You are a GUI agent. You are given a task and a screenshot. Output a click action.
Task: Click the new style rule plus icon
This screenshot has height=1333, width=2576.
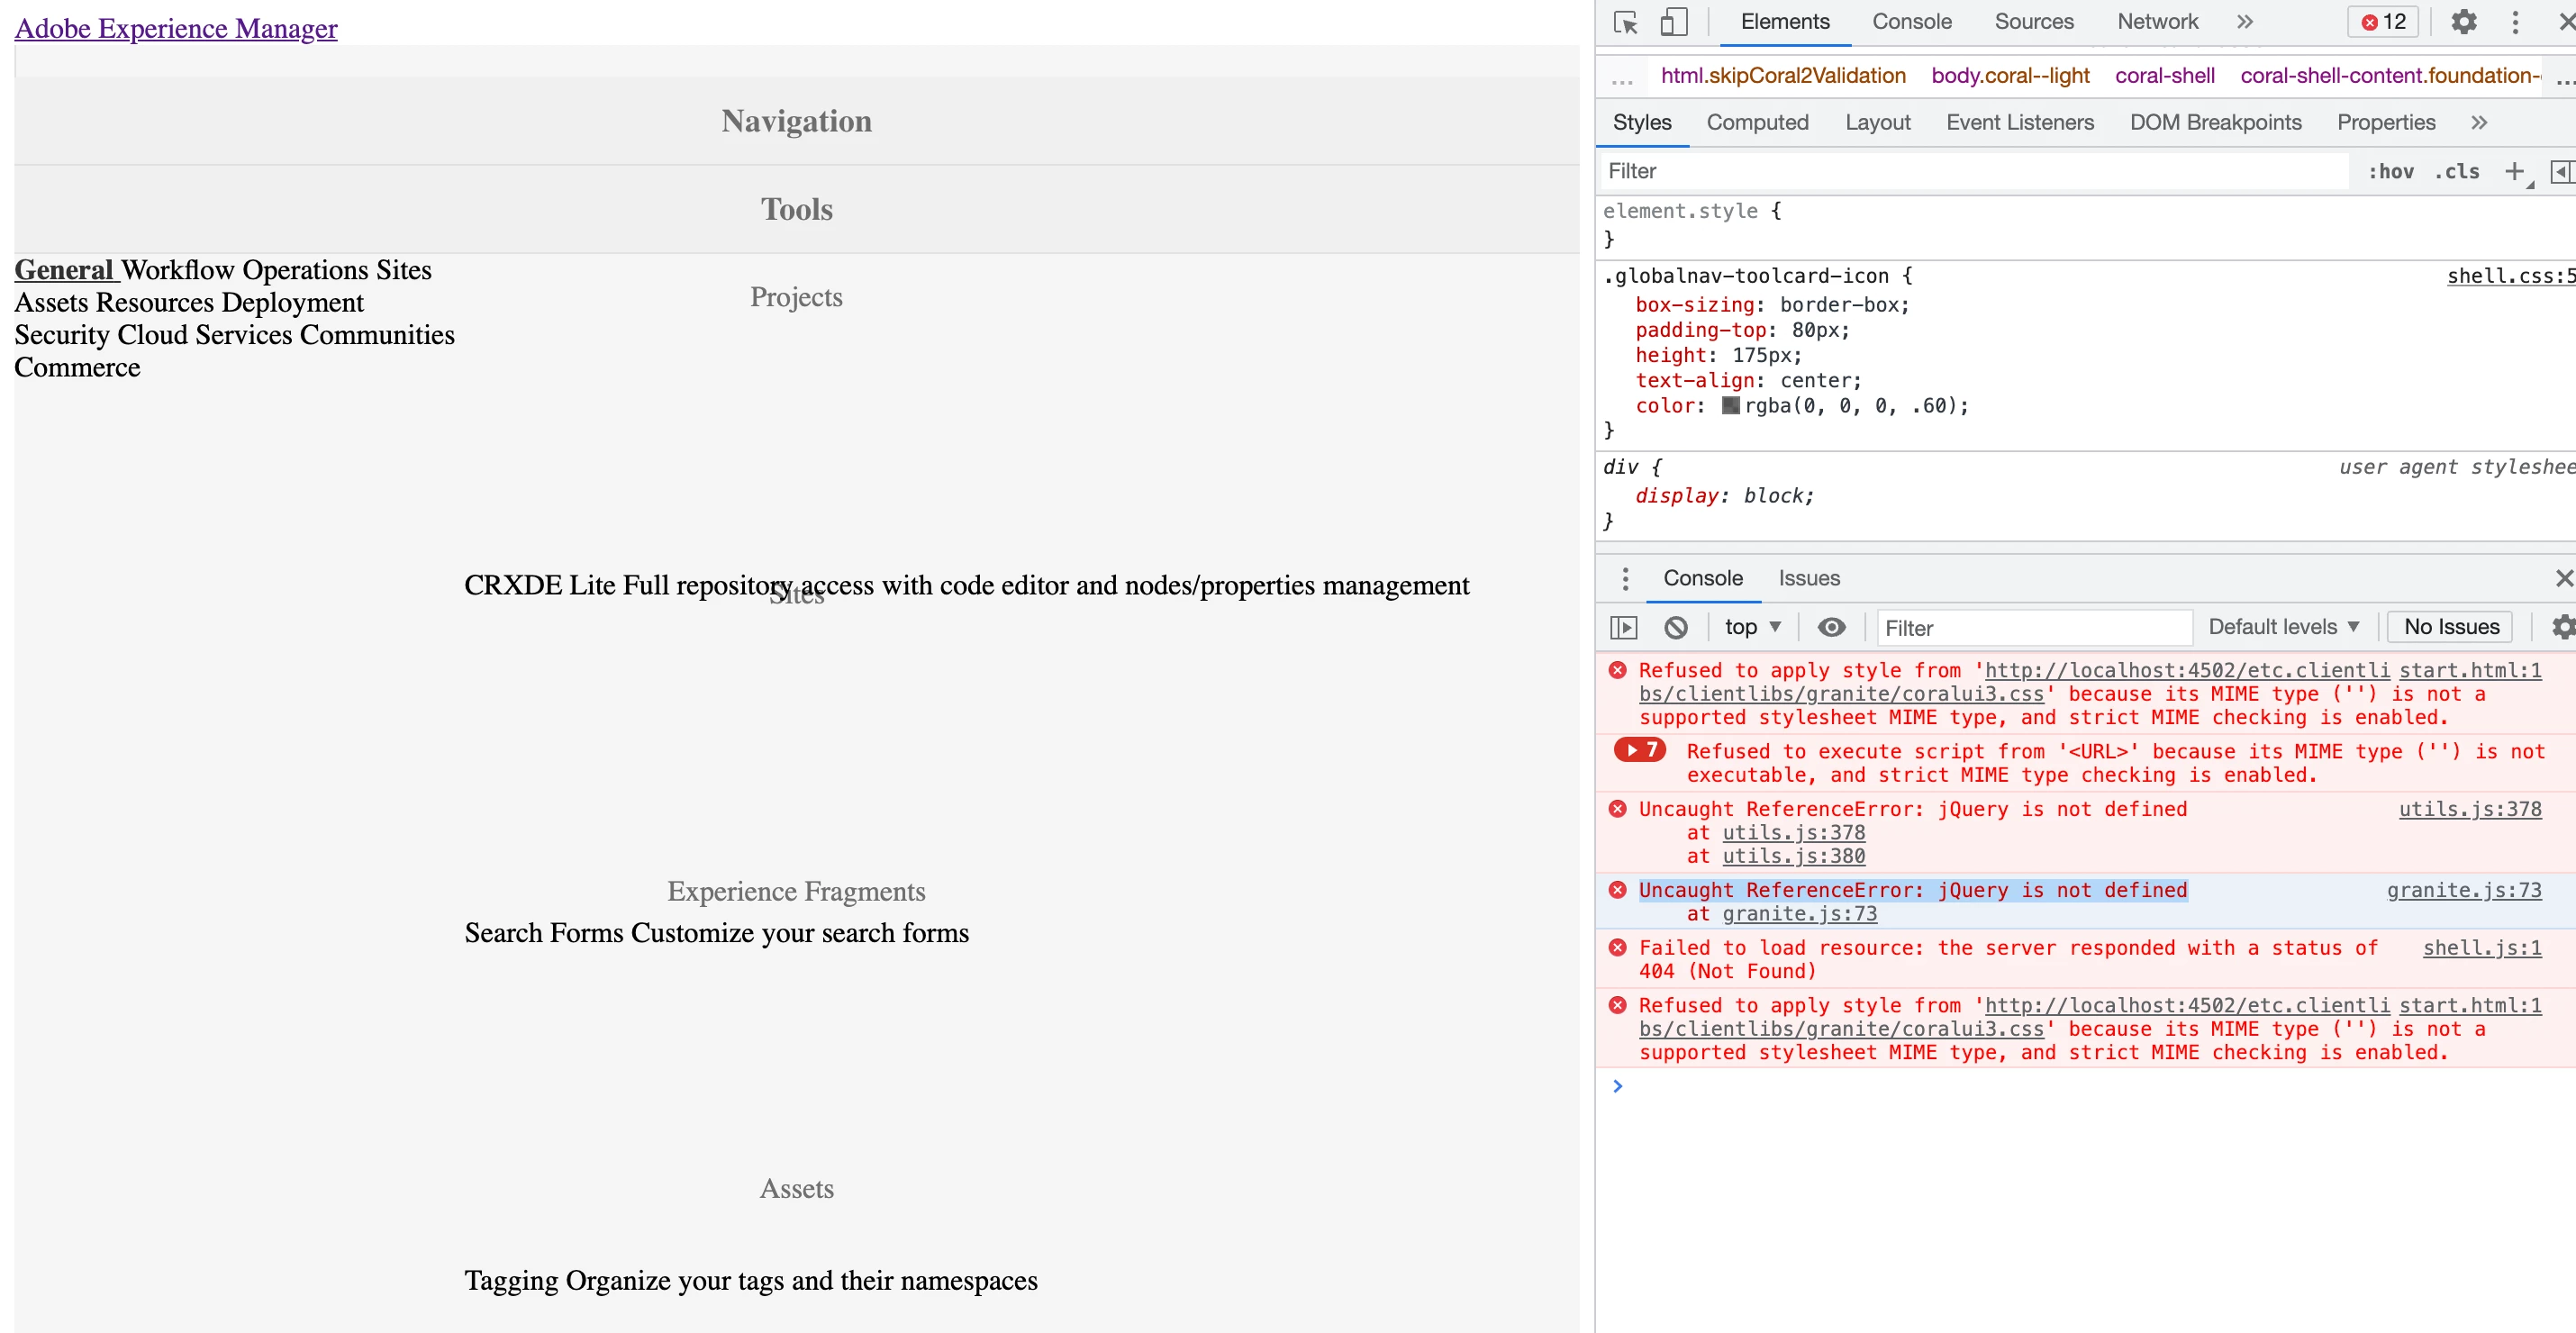[2514, 171]
